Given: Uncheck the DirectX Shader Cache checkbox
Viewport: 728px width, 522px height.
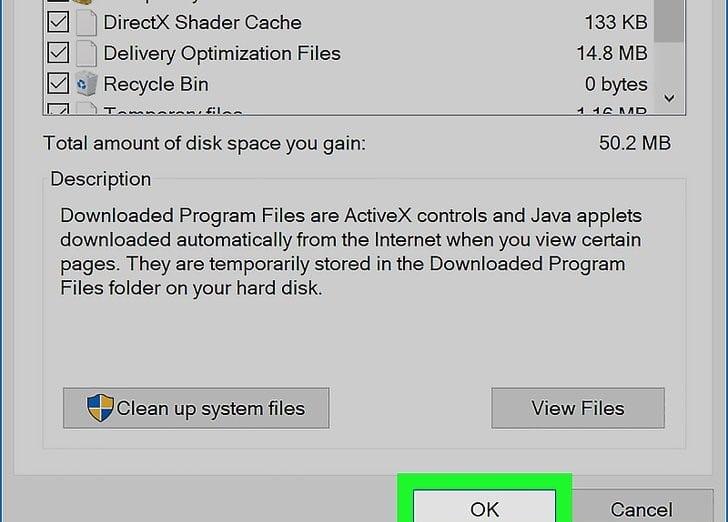Looking at the screenshot, I should click(x=58, y=22).
